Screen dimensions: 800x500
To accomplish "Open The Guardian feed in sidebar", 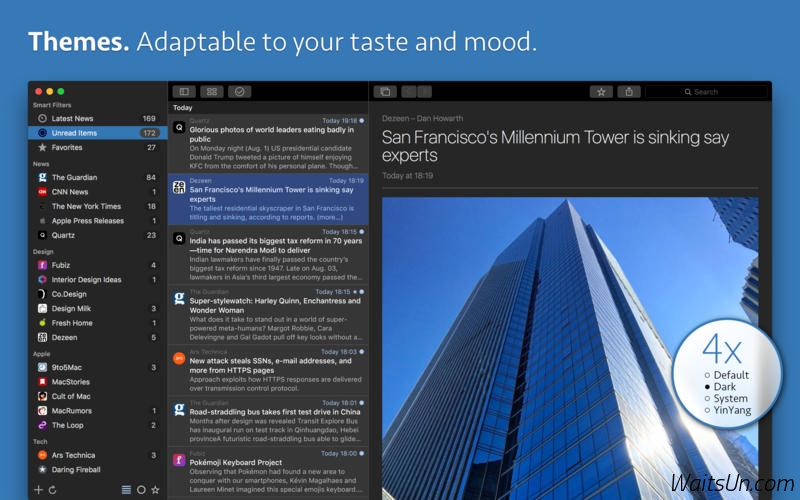I will [74, 177].
